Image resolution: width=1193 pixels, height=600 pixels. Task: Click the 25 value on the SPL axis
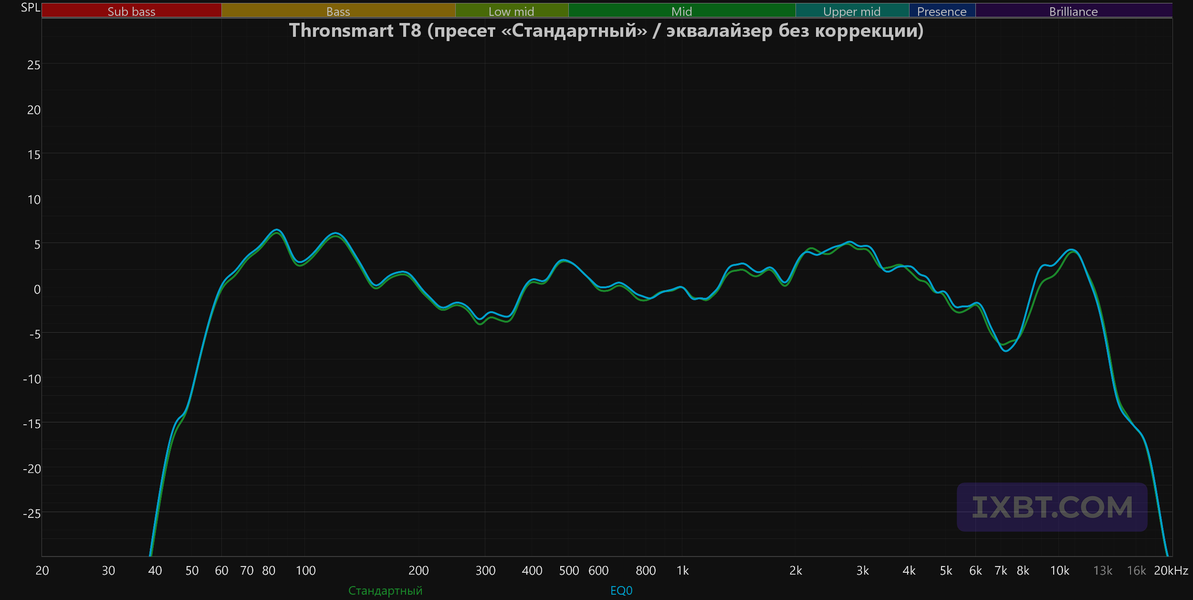33,65
